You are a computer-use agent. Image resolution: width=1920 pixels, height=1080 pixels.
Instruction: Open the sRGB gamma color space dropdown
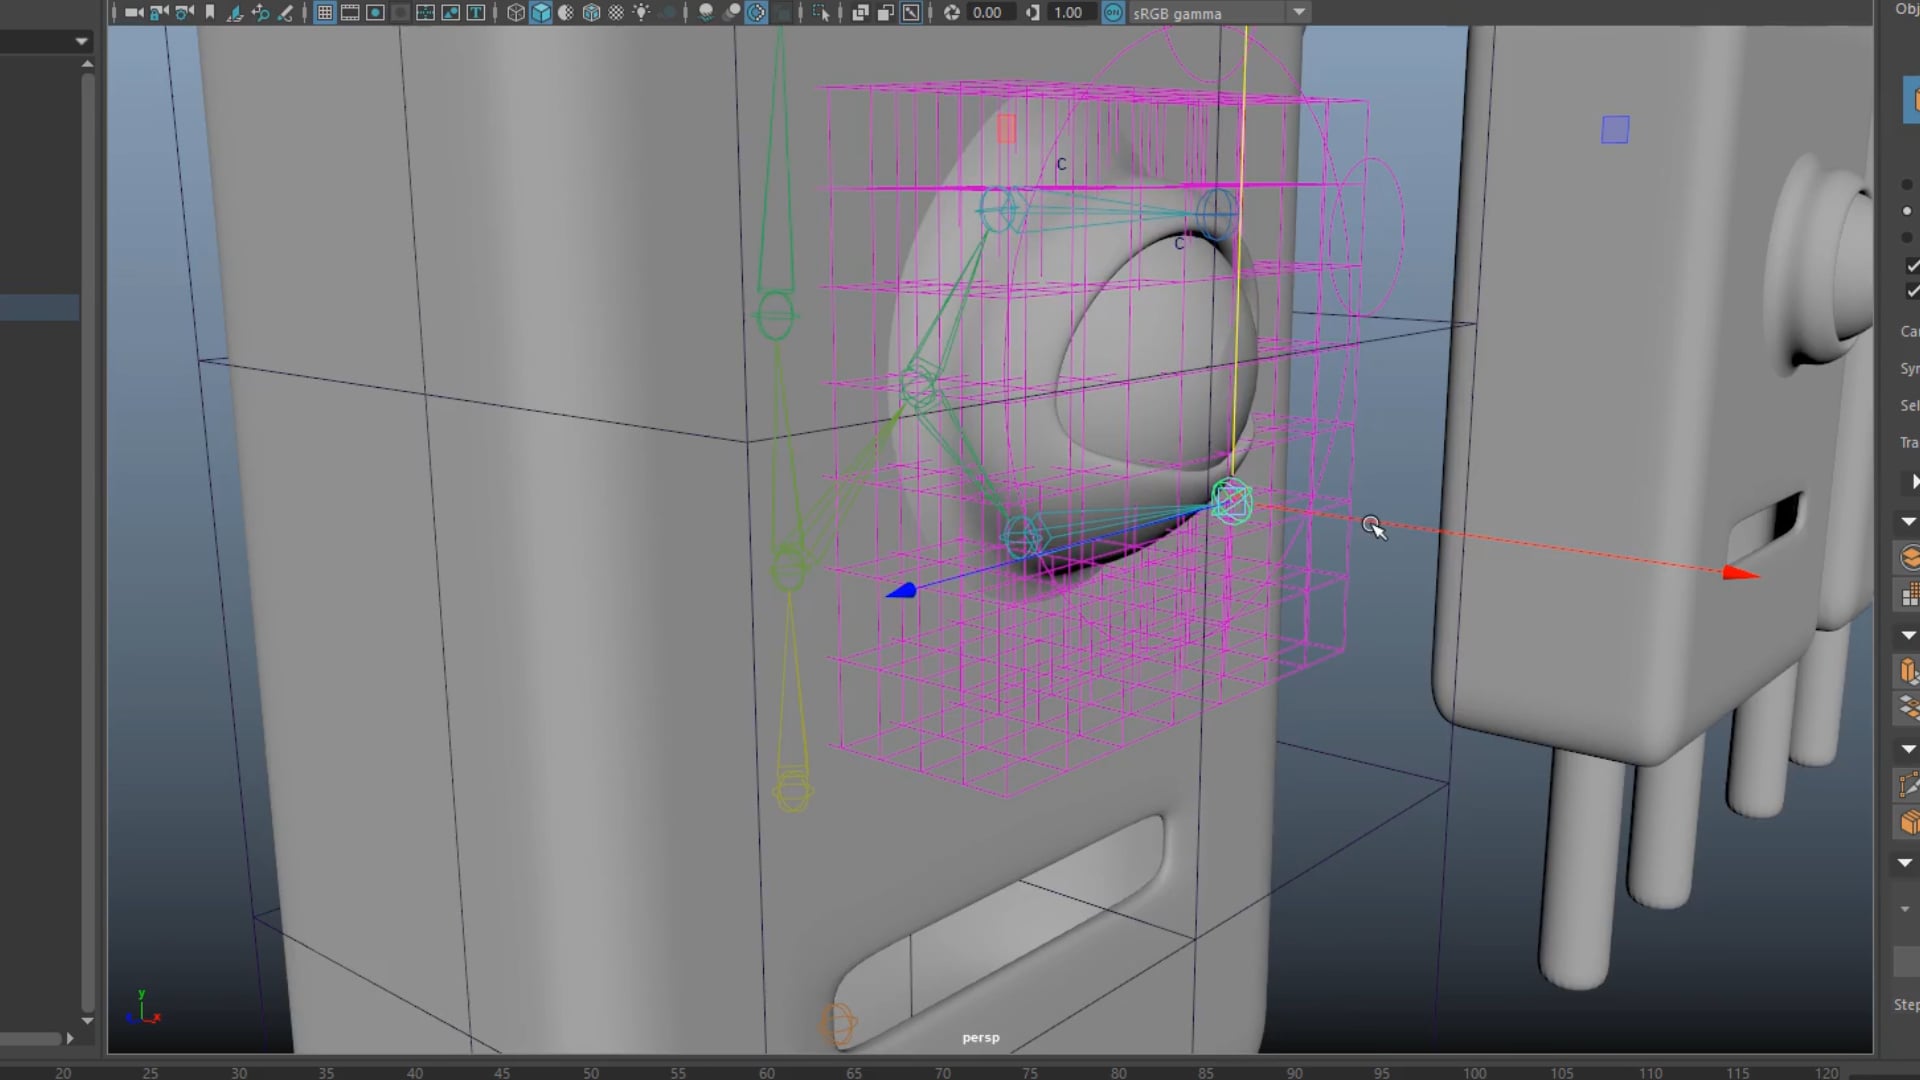pyautogui.click(x=1298, y=13)
